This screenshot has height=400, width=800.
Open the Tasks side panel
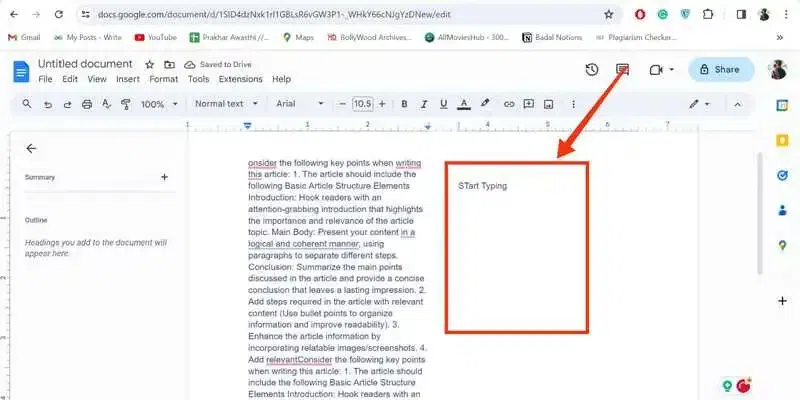point(782,176)
